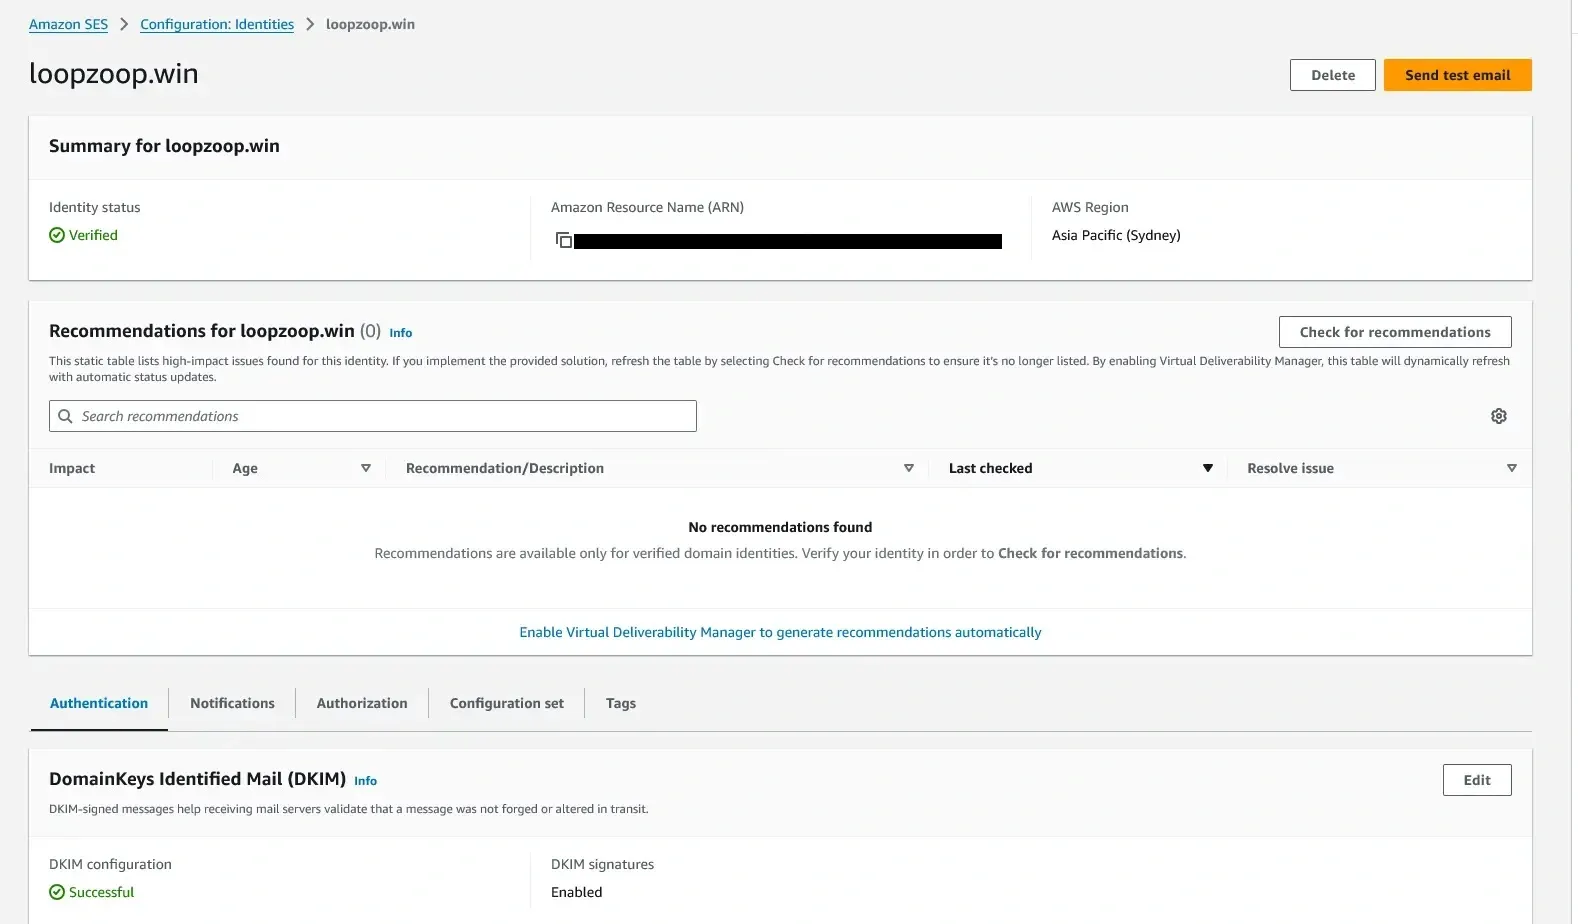Click the Verified status check icon

coord(57,235)
